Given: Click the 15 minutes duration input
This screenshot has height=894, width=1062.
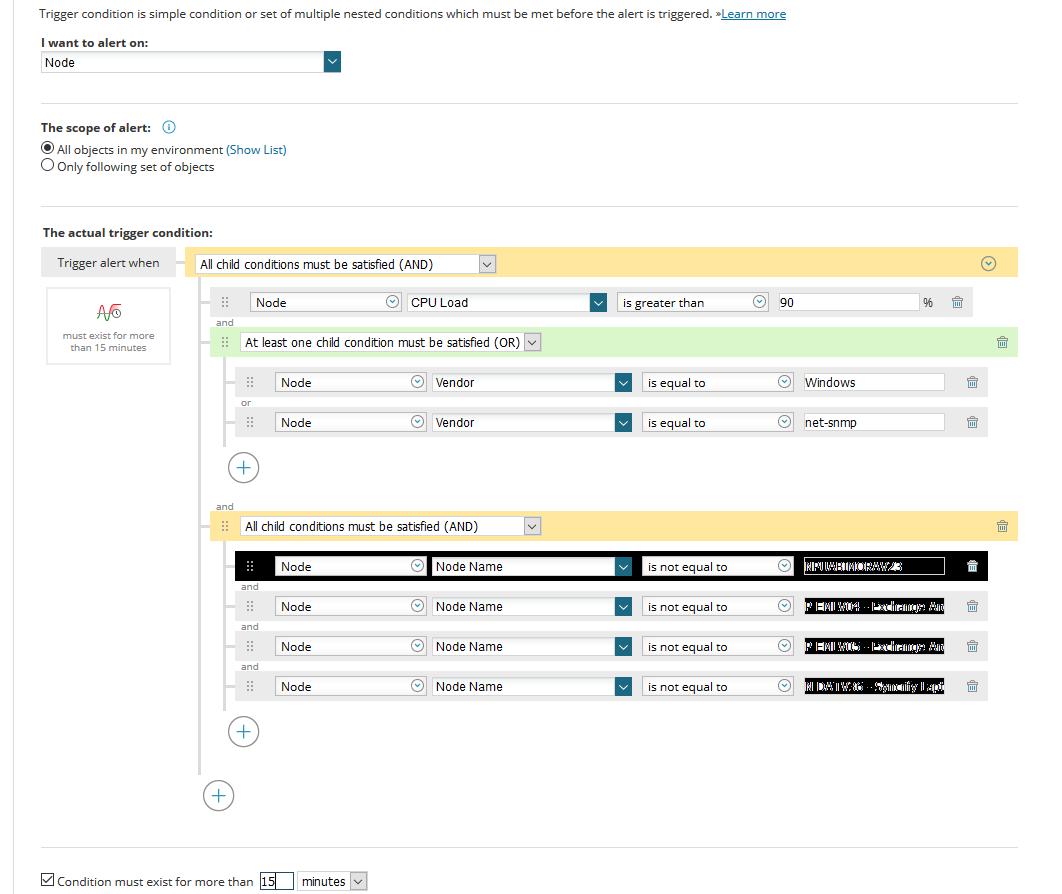Looking at the screenshot, I should 276,881.
